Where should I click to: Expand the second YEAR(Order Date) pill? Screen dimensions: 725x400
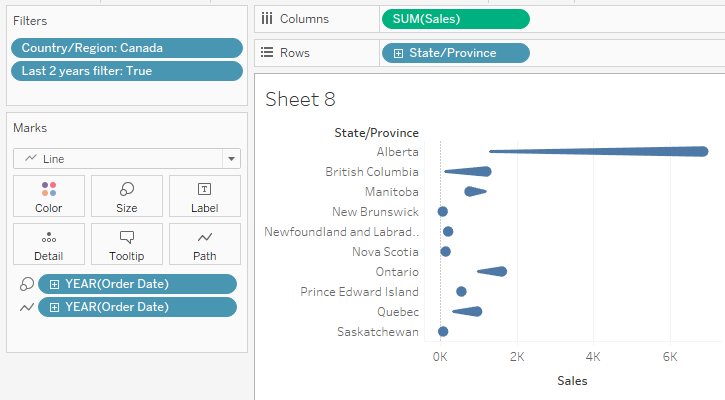point(54,307)
